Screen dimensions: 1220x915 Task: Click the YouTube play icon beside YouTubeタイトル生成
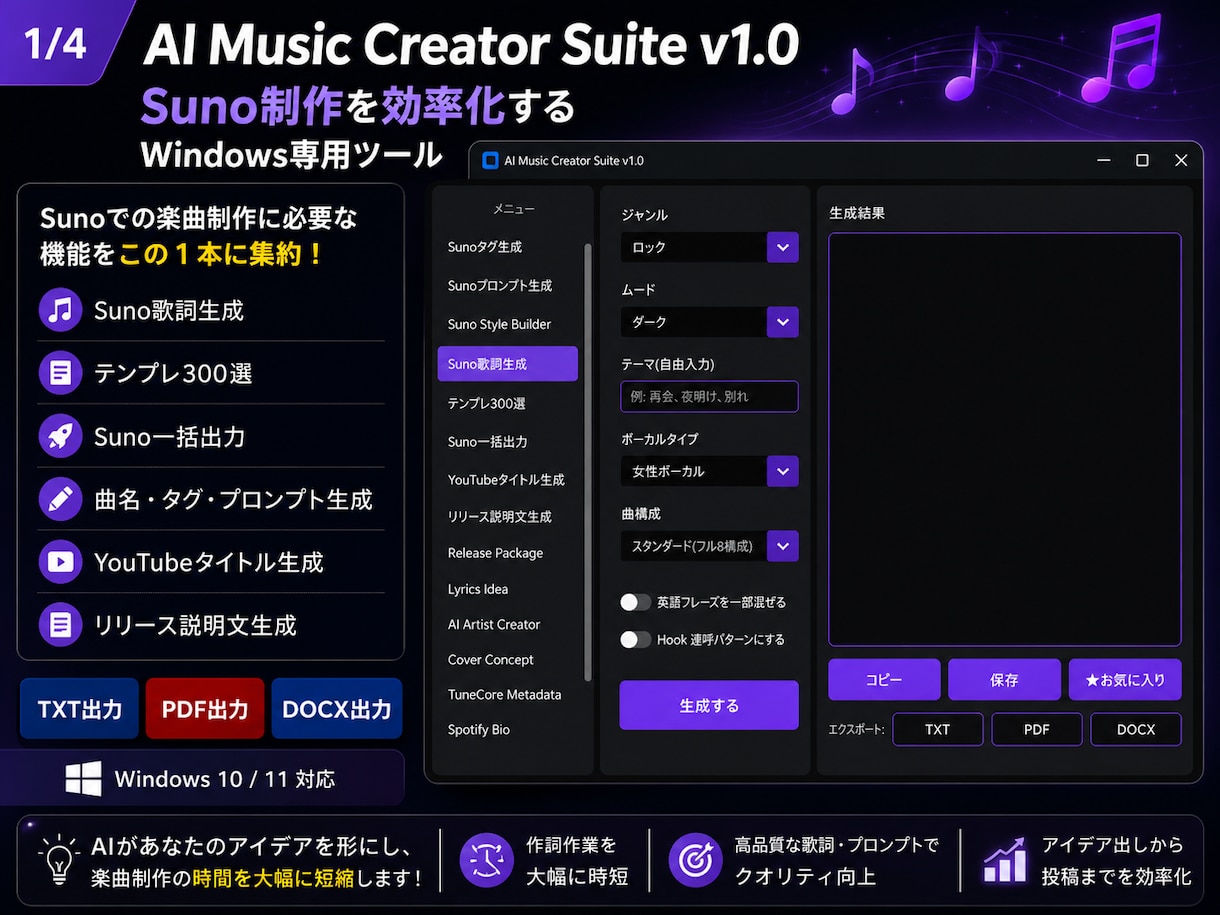click(x=60, y=562)
